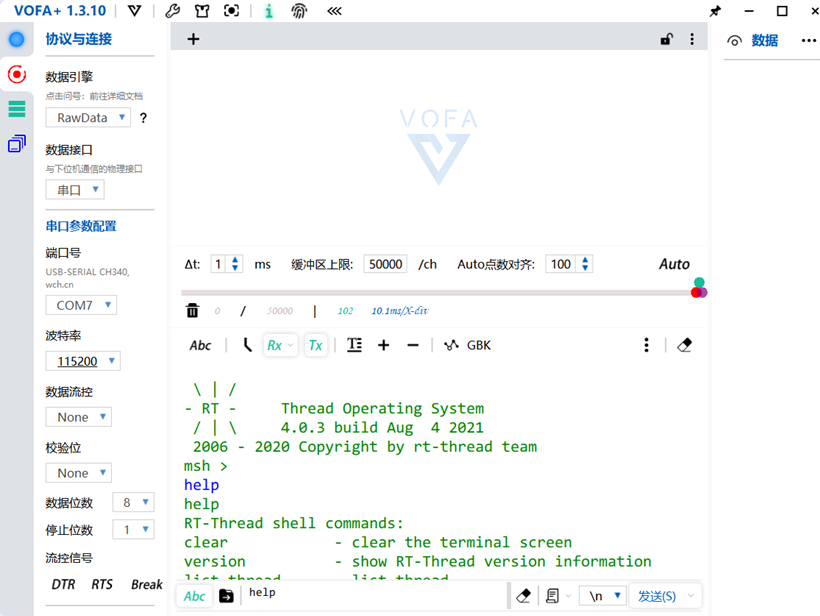
Task: Click the 发送(S) send button
Action: pos(659,594)
